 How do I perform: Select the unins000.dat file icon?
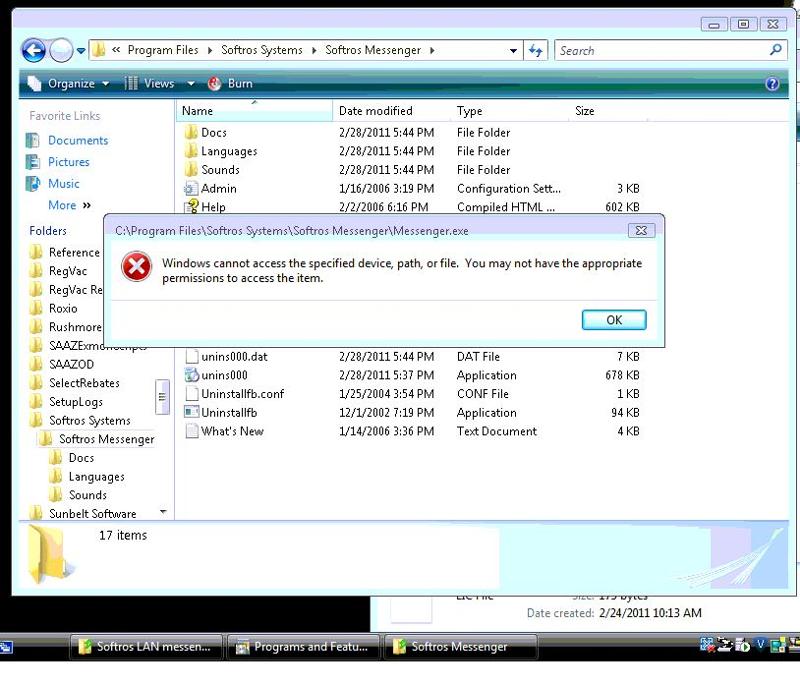[191, 357]
